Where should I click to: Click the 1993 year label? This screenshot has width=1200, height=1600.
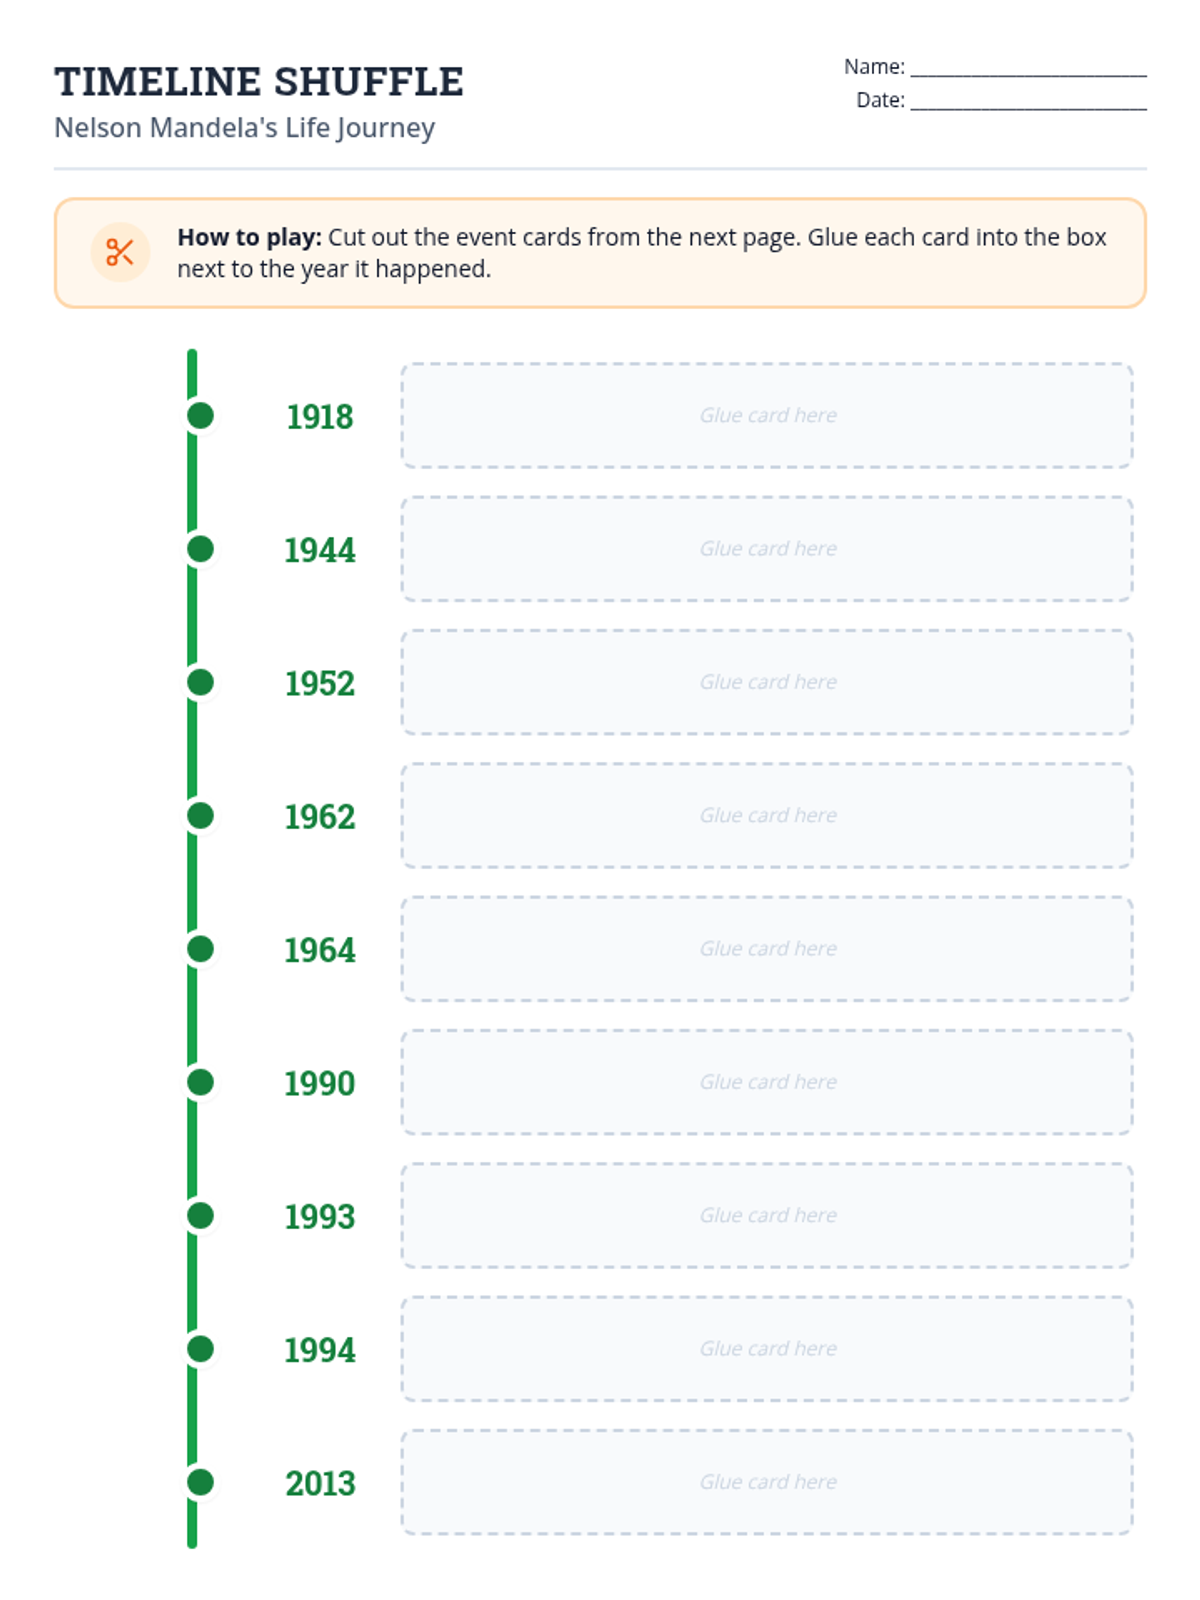[x=320, y=1217]
